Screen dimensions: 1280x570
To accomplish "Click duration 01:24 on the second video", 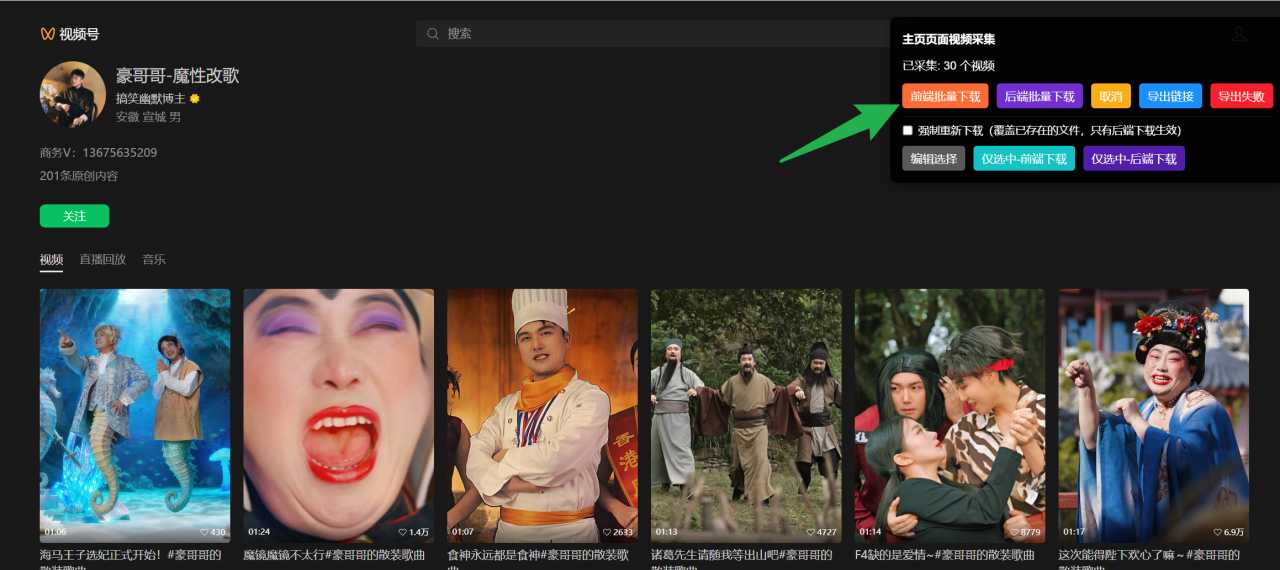I will pos(259,532).
